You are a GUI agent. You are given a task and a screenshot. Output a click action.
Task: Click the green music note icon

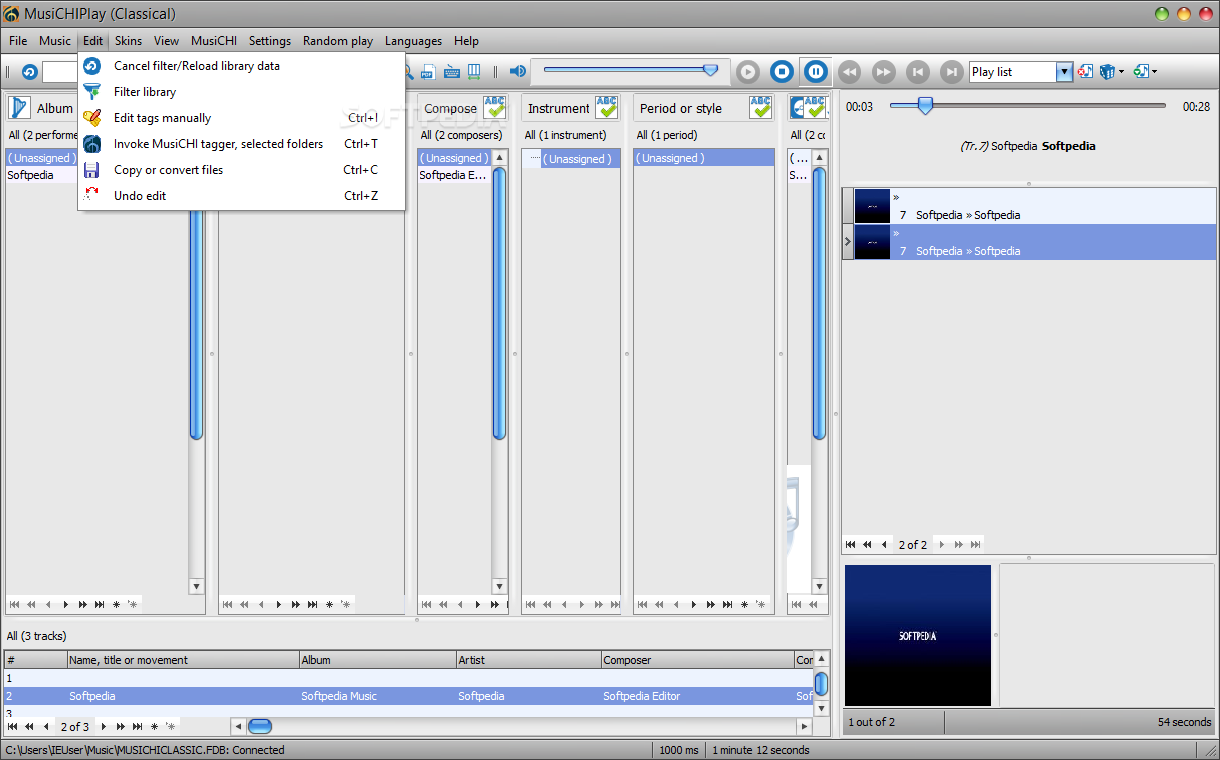click(1140, 72)
